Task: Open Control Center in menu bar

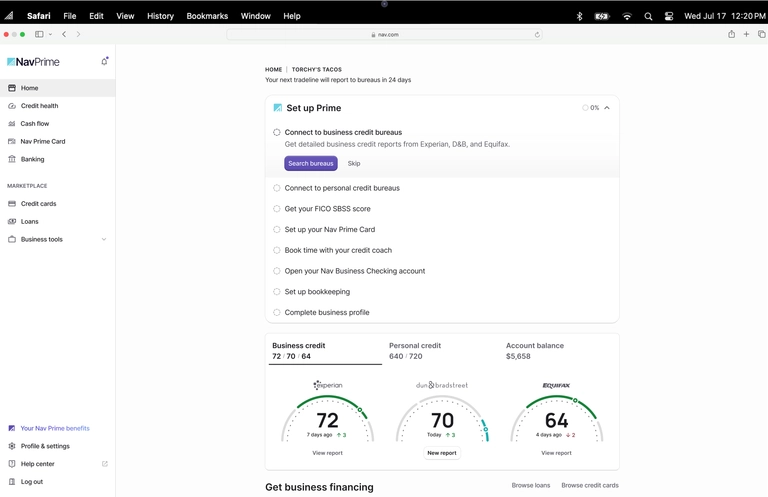Action: (x=669, y=16)
